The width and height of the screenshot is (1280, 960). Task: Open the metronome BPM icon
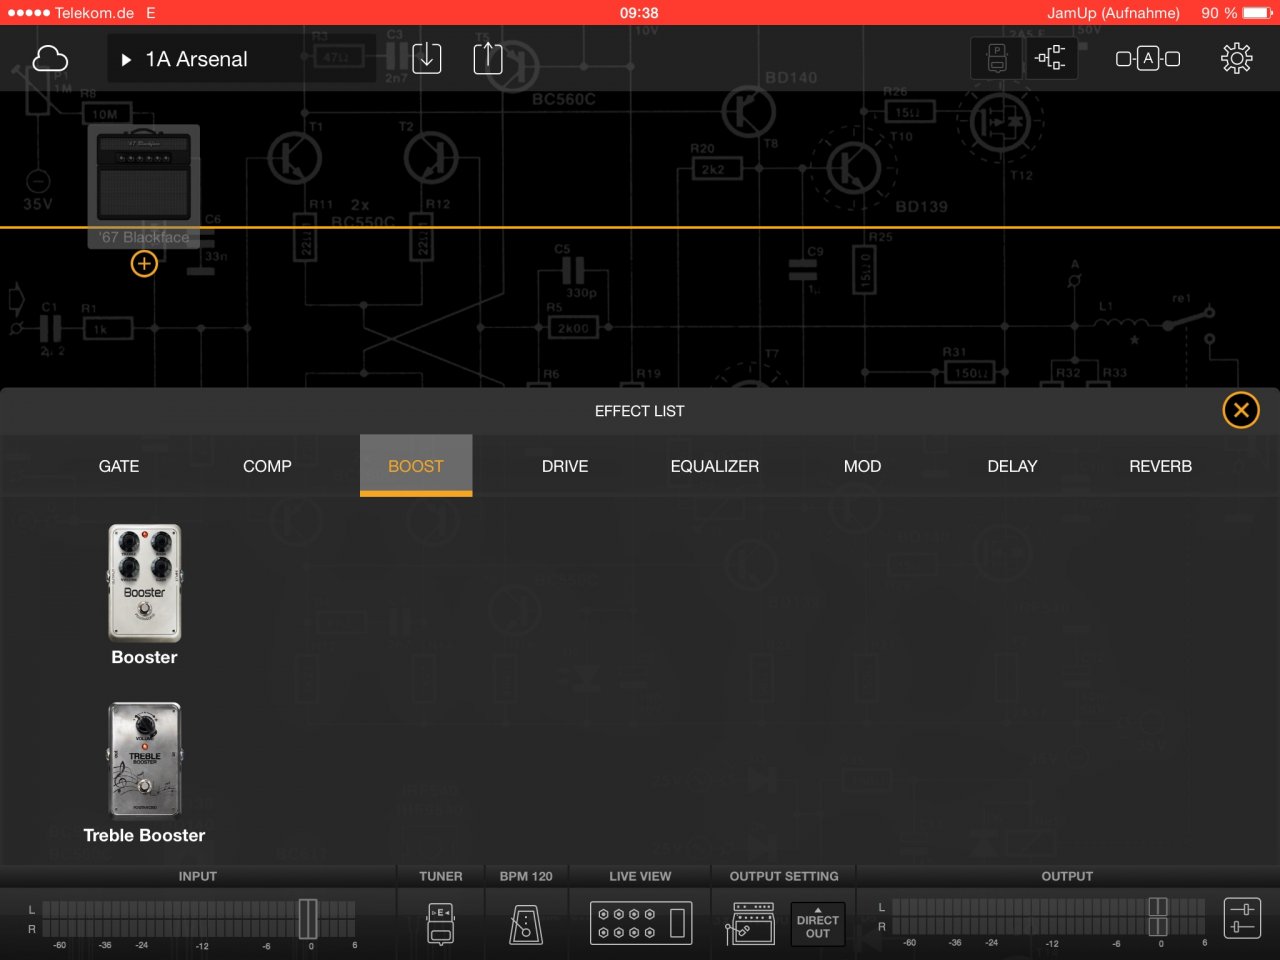pos(526,924)
